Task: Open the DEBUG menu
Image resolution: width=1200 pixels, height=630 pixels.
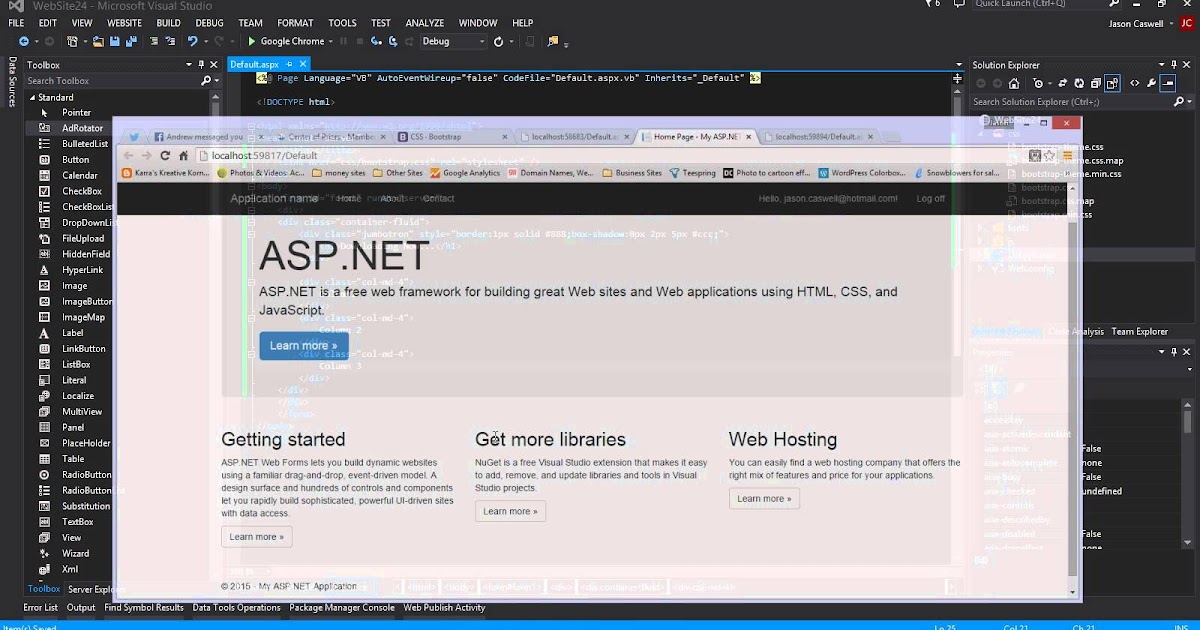Action: coord(209,22)
